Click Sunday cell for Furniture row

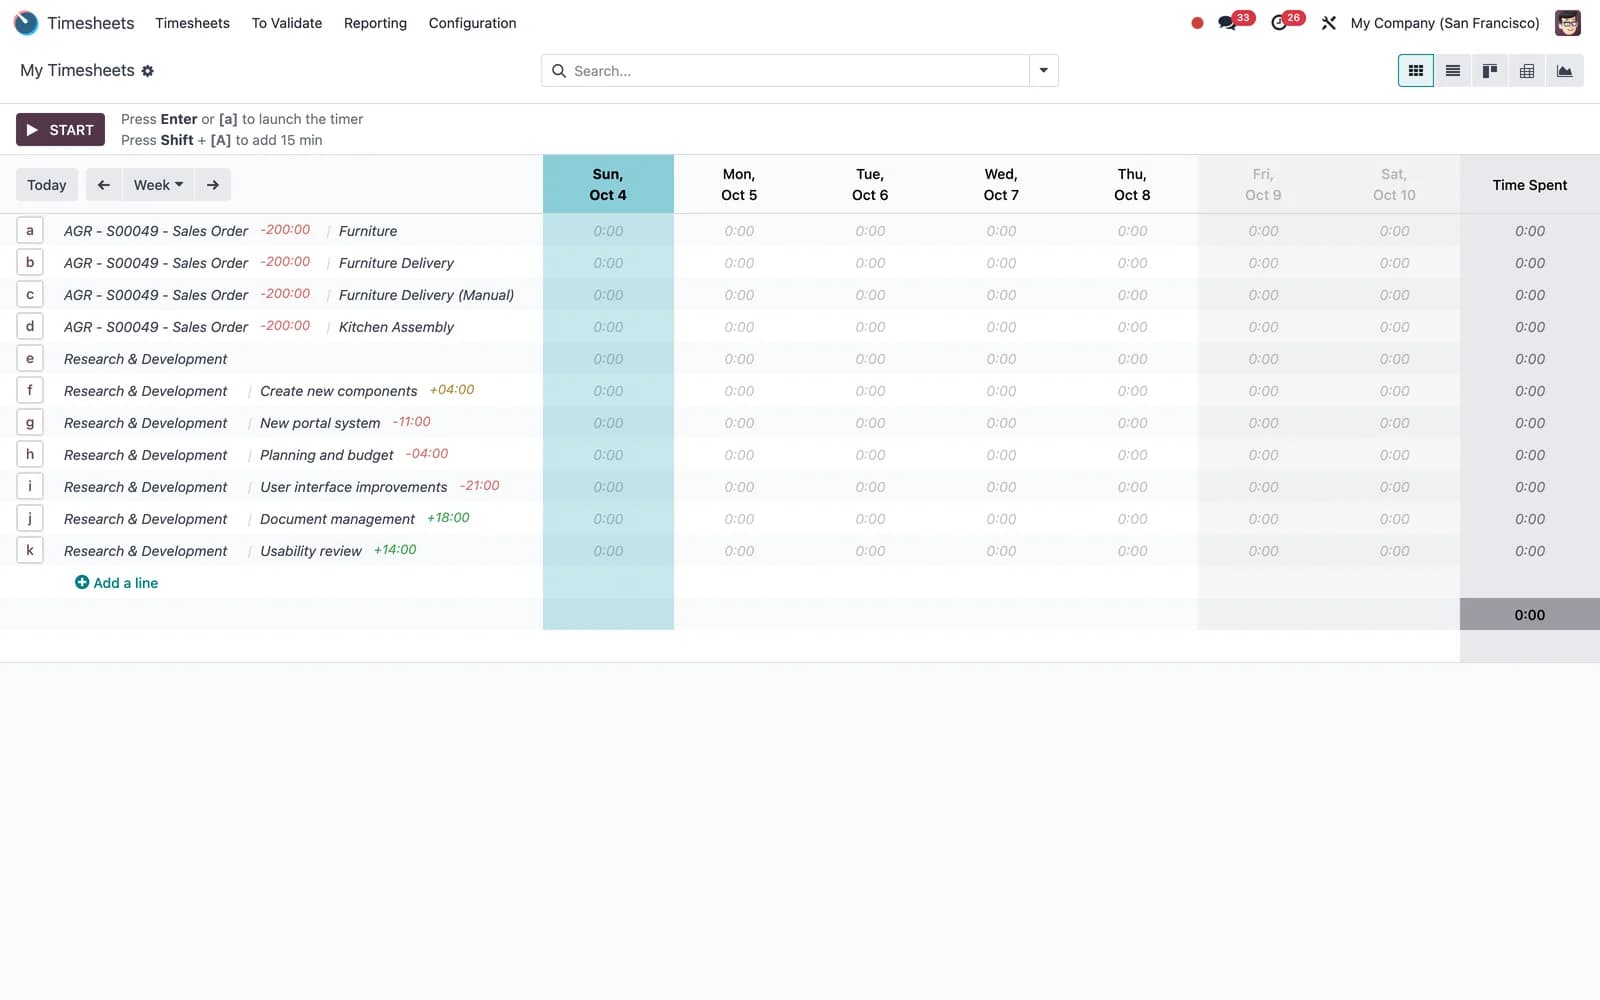click(x=608, y=231)
